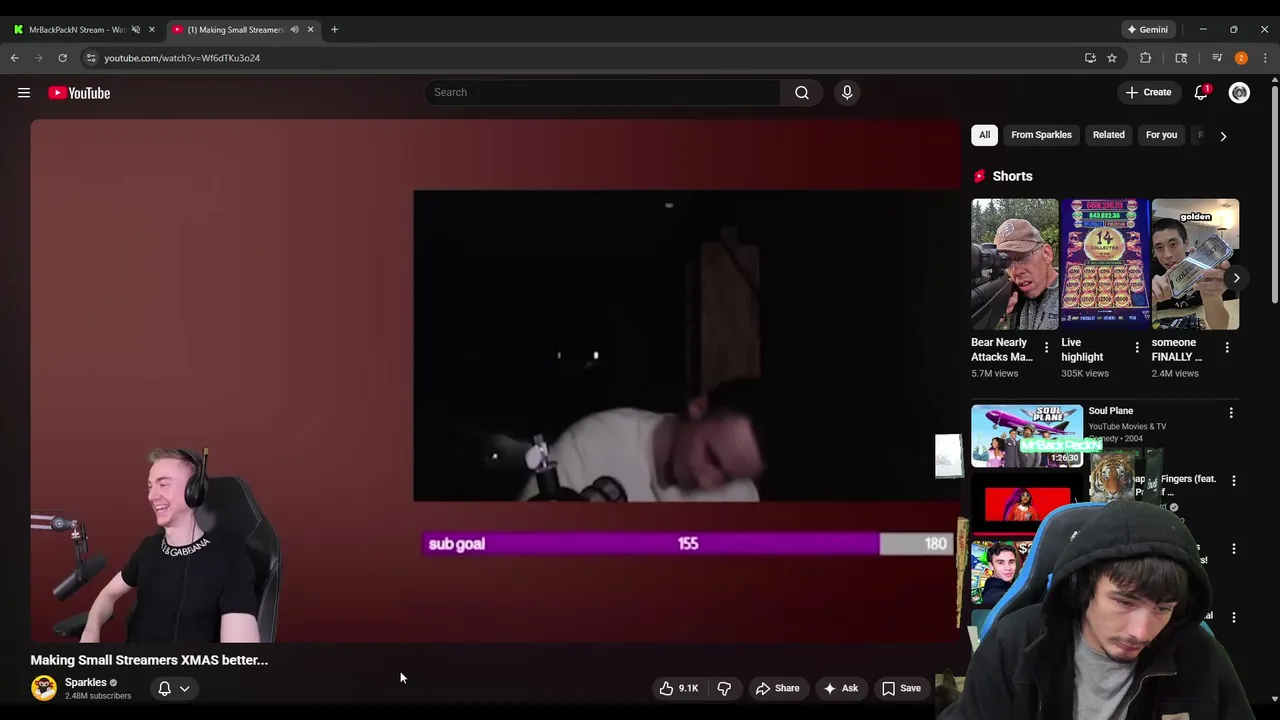Viewport: 1280px width, 720px height.
Task: Open the YouTube hamburger guide menu
Action: [x=24, y=93]
